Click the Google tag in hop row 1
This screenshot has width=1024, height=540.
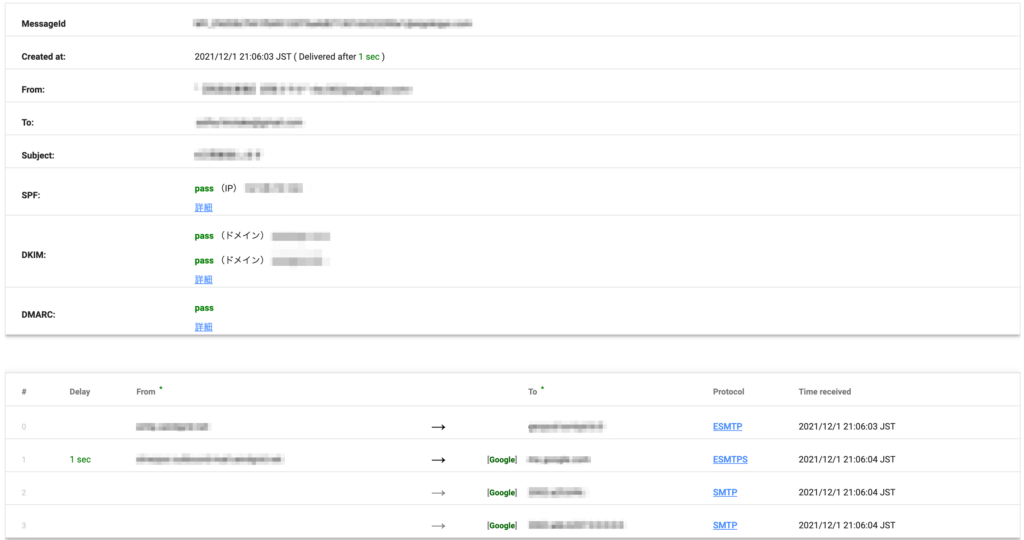pyautogui.click(x=502, y=460)
